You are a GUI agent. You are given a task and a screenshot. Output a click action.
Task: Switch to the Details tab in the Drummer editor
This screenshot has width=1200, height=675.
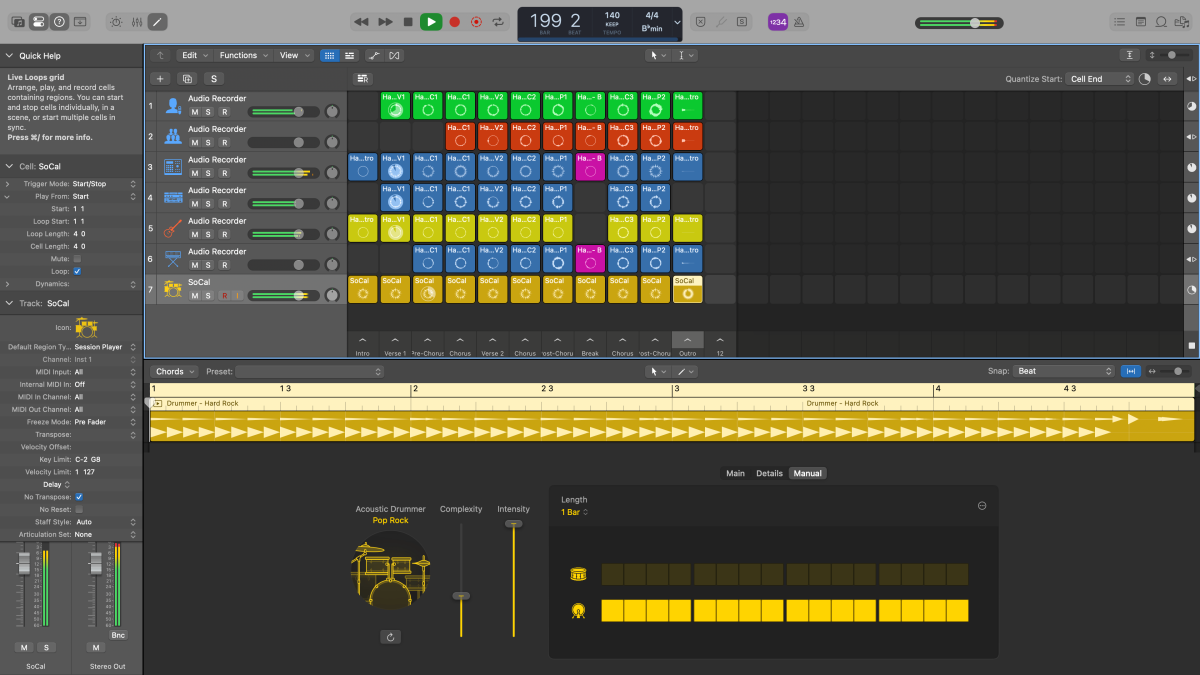coord(769,473)
